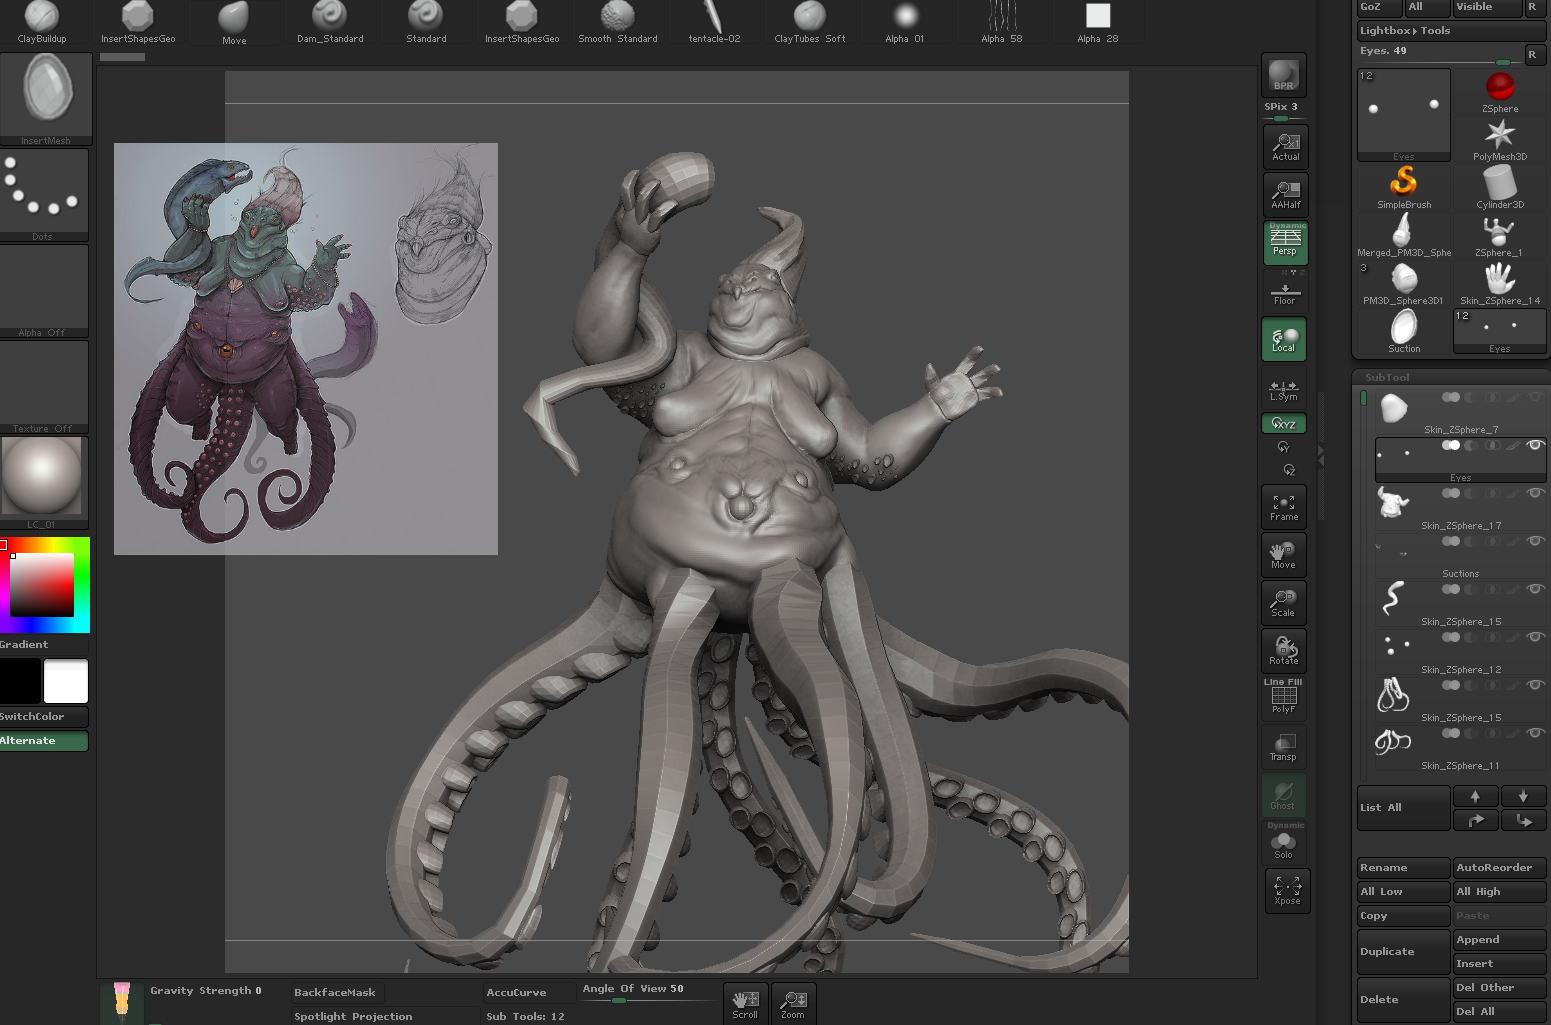Pick the Standard brush

pyautogui.click(x=426, y=22)
